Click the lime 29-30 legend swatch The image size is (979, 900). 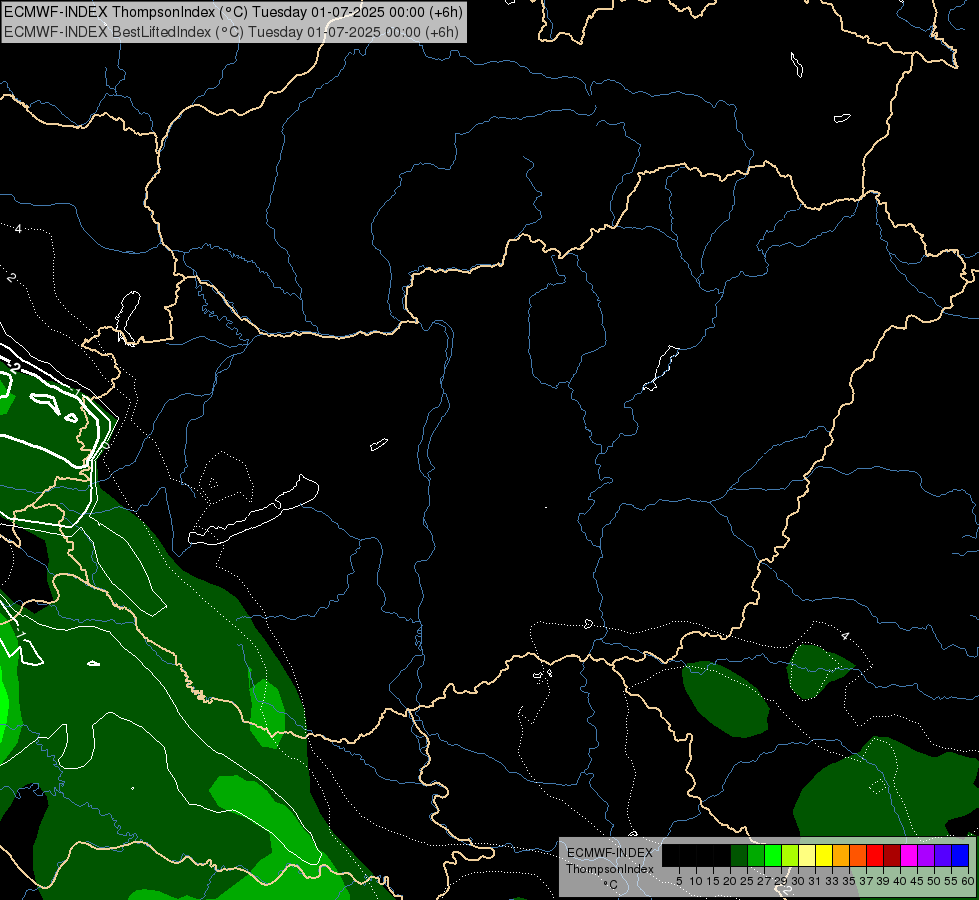click(x=790, y=855)
